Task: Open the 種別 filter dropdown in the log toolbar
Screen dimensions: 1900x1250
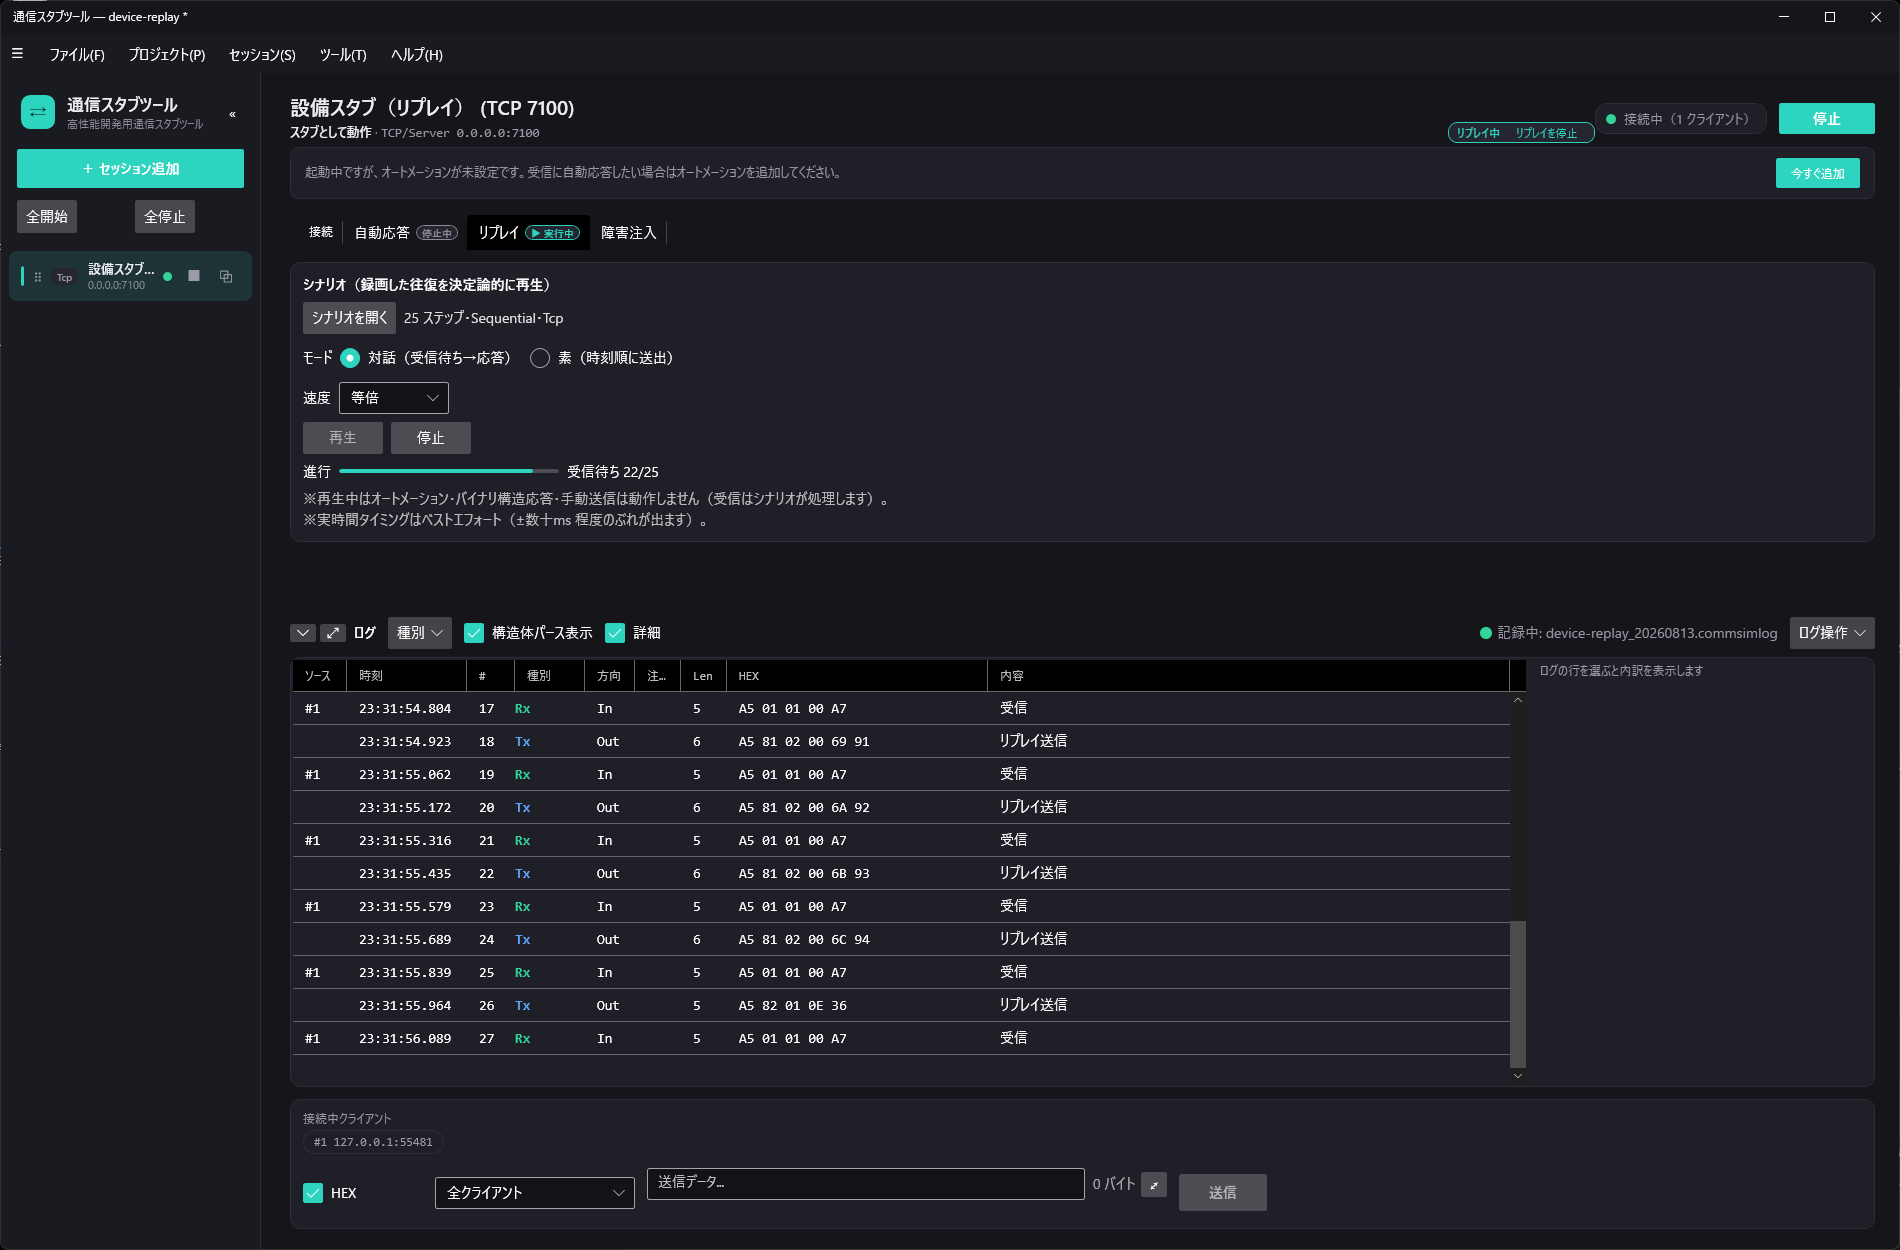Action: 420,633
